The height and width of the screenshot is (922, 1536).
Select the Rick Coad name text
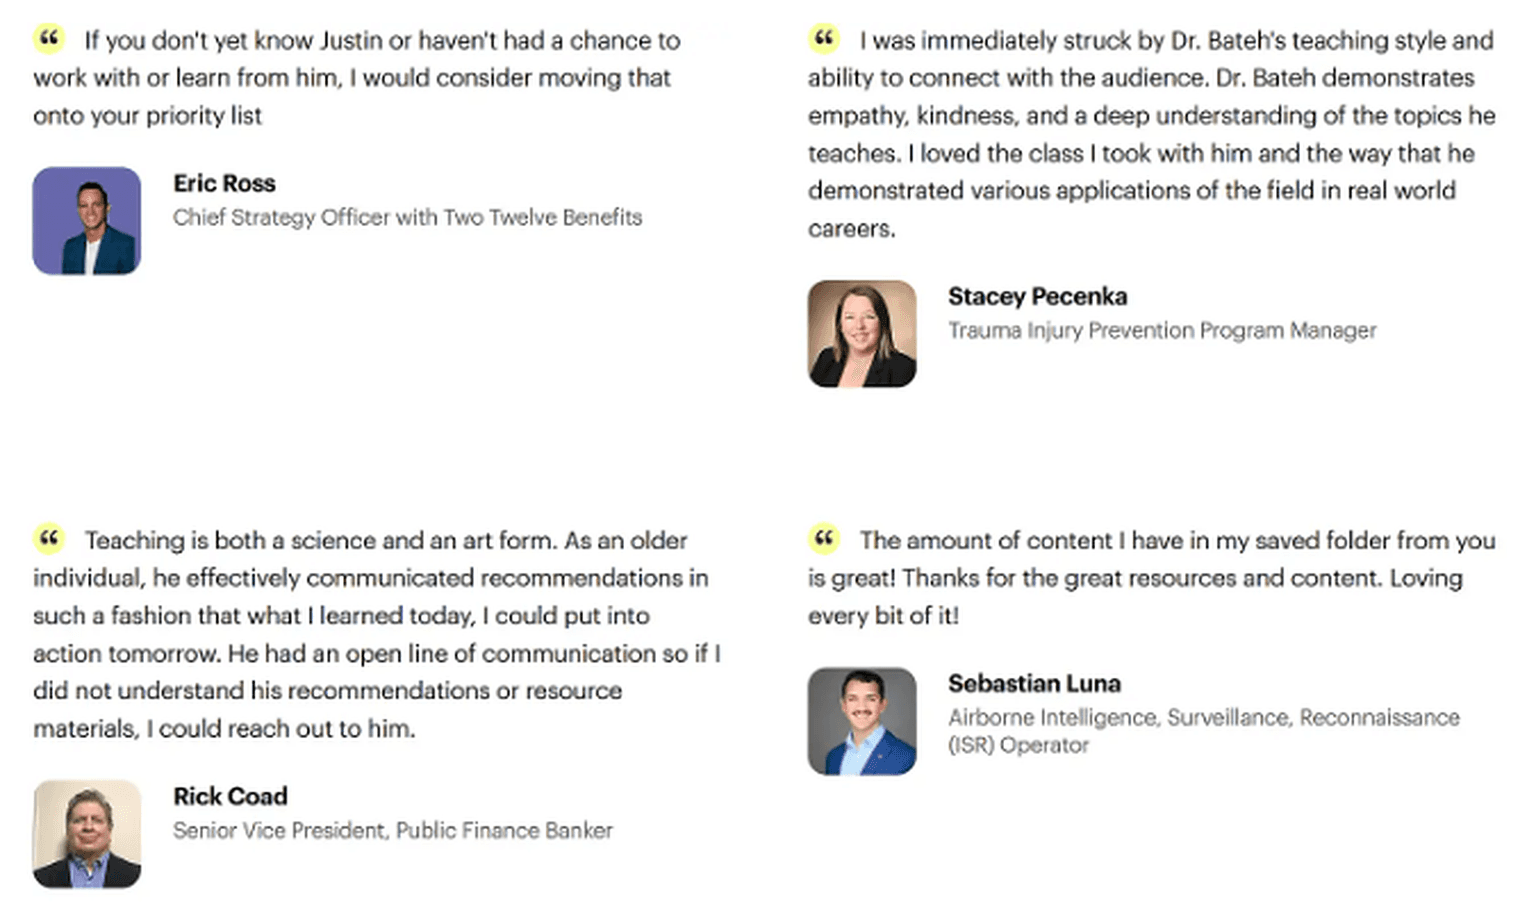coord(230,797)
